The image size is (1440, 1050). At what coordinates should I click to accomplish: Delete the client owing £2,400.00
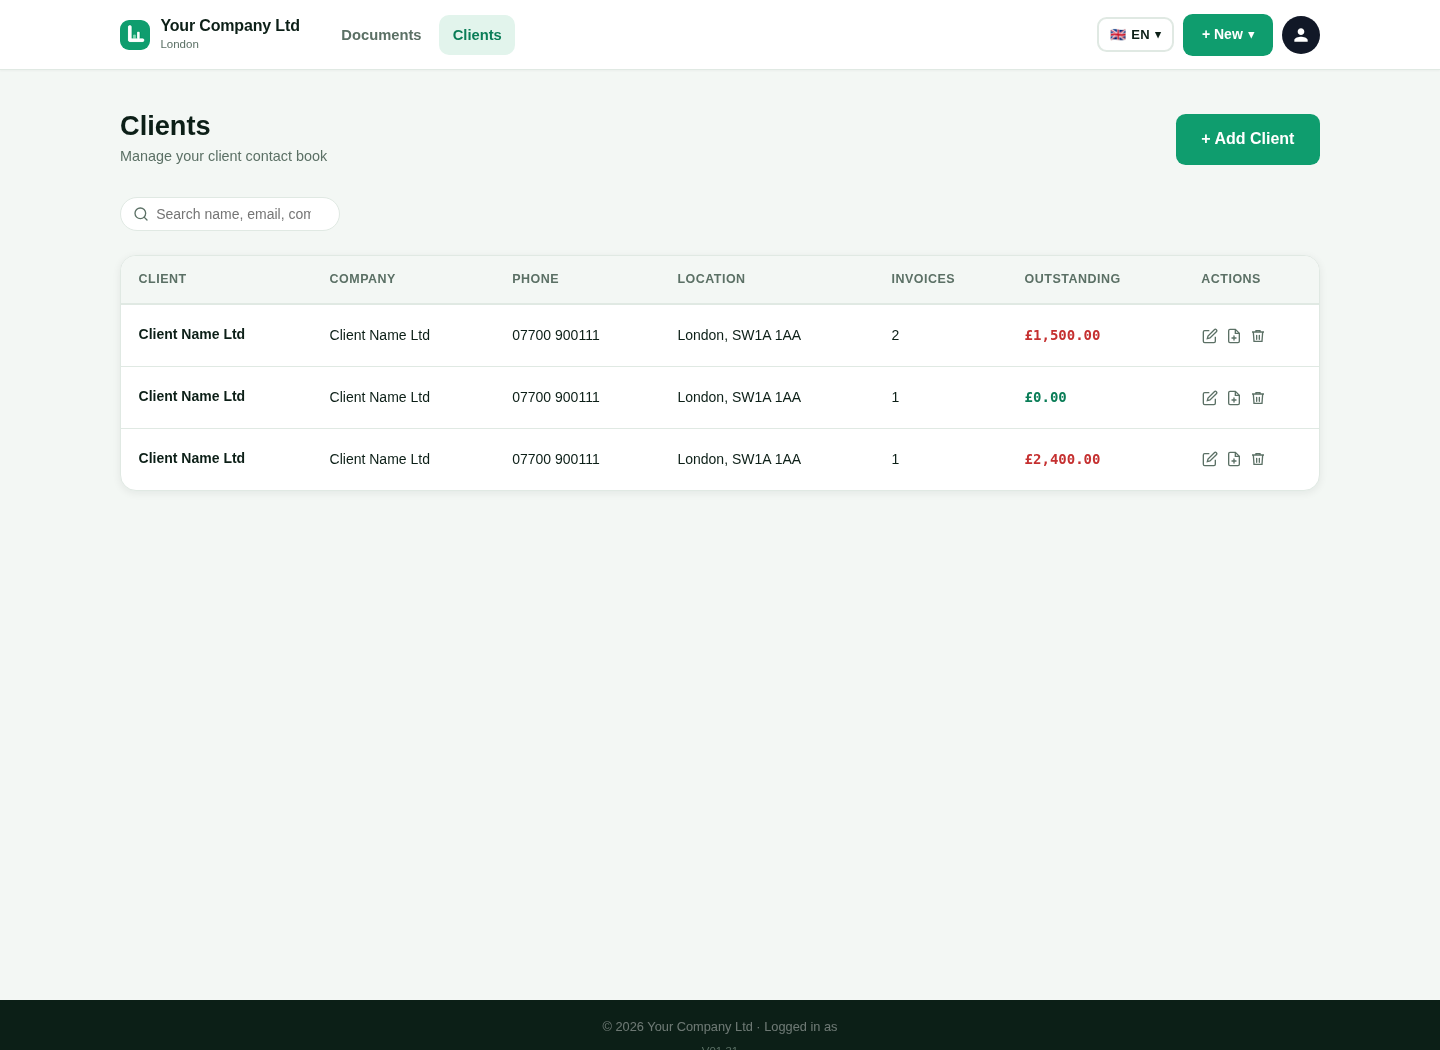point(1258,459)
